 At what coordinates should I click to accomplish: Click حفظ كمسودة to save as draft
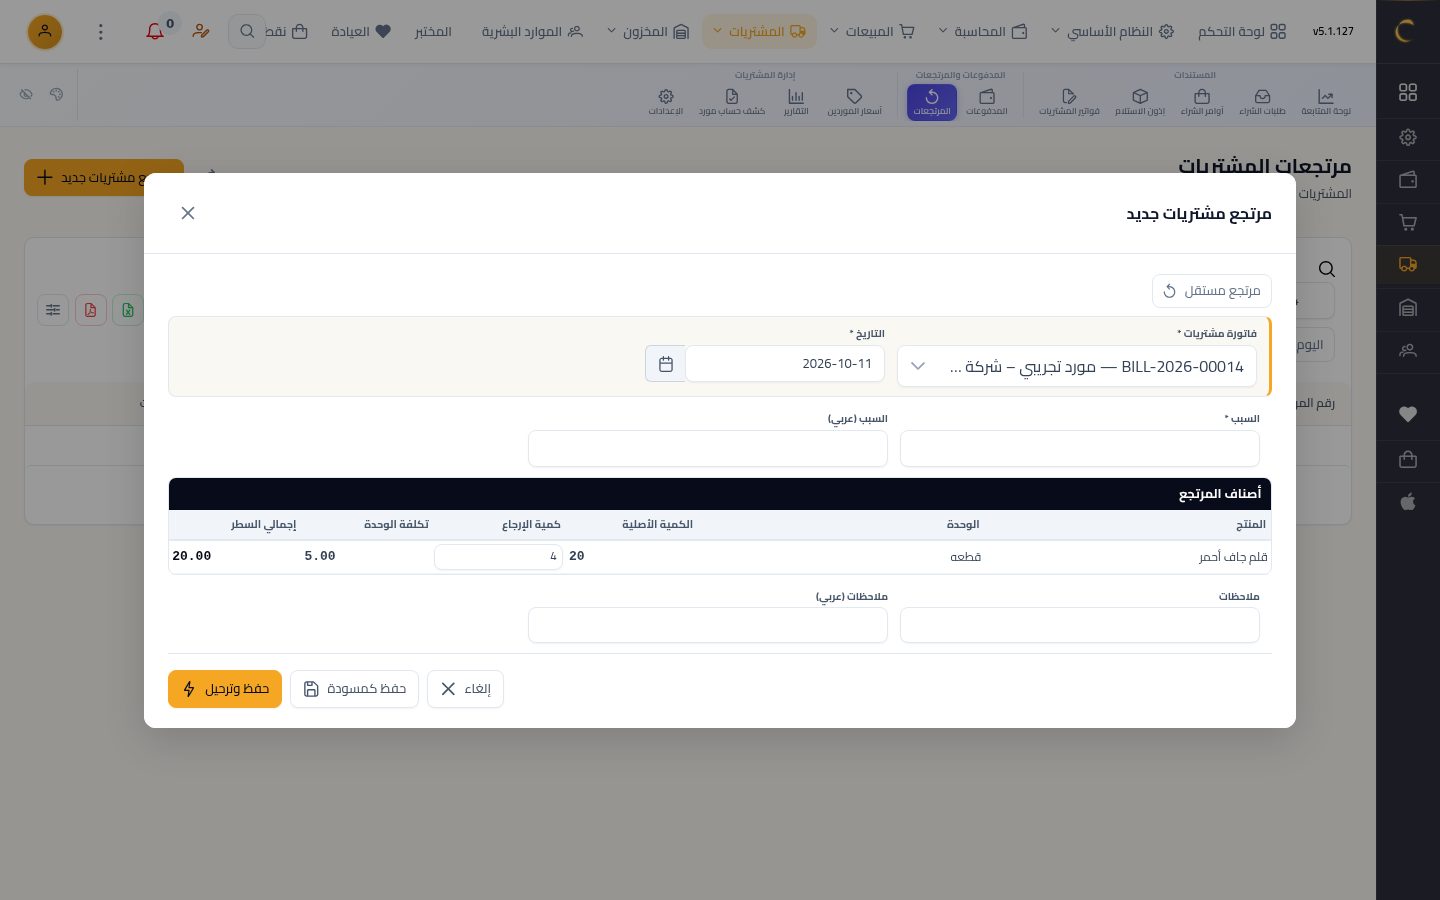pos(354,689)
